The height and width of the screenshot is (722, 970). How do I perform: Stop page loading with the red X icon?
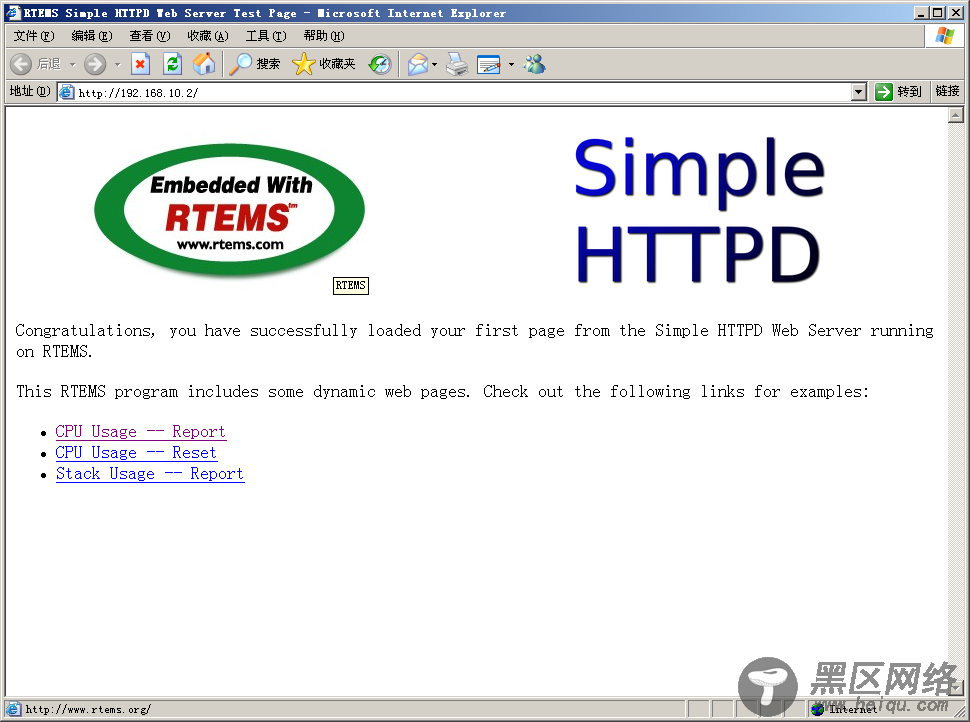tap(140, 64)
